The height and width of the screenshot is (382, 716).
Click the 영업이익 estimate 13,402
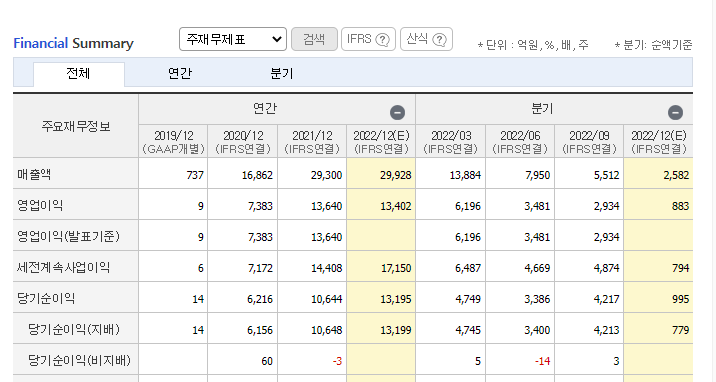click(395, 206)
